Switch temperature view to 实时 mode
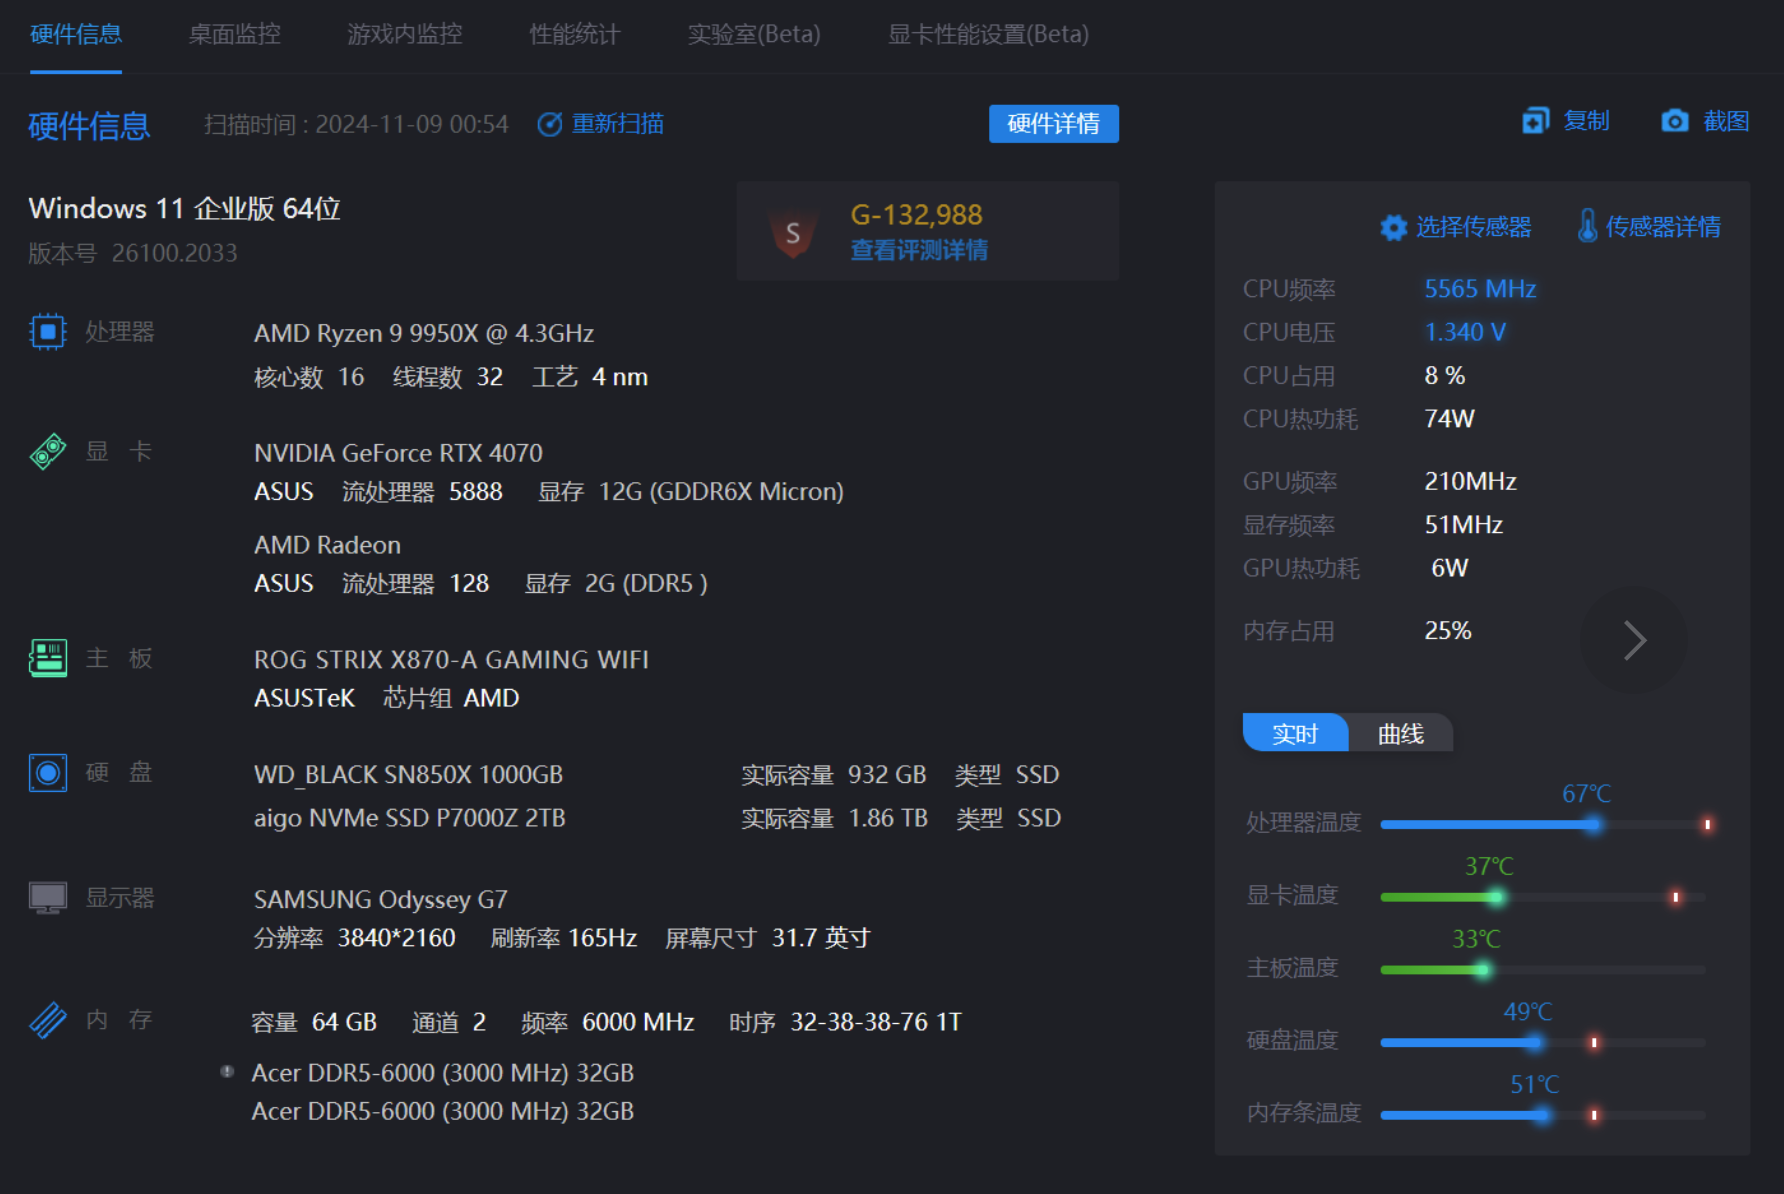 [1294, 734]
